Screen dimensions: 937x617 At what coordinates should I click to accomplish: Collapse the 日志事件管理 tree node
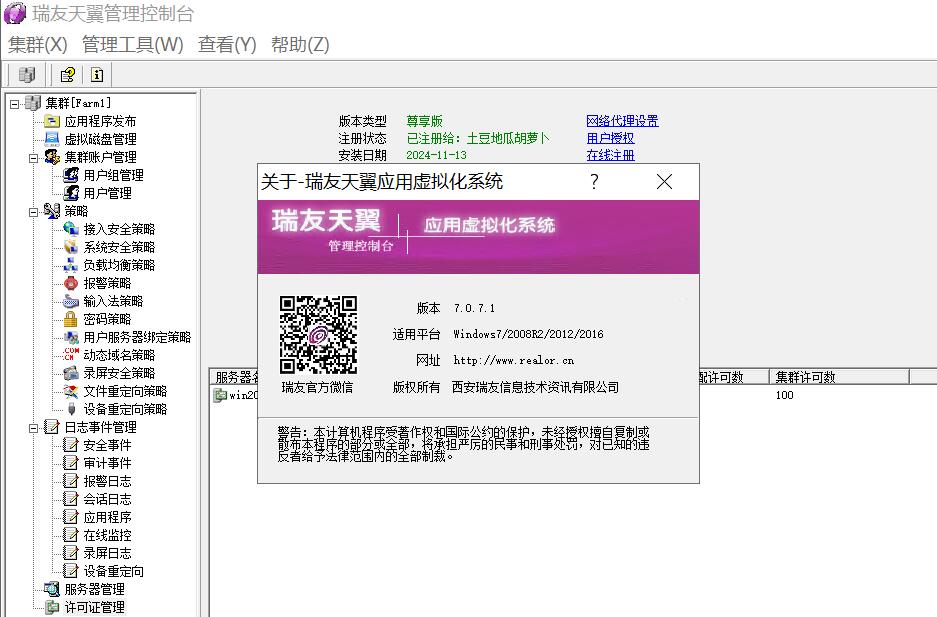(x=33, y=427)
